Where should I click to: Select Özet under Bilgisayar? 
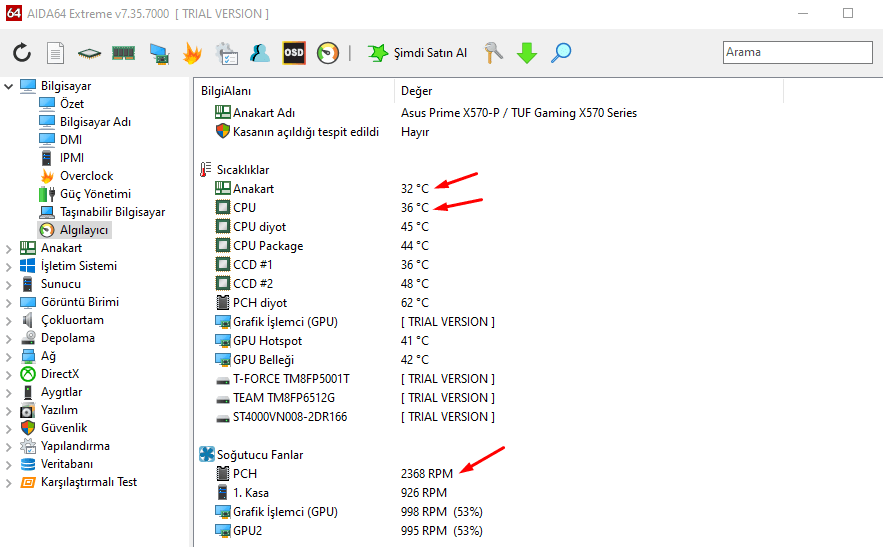click(x=71, y=104)
